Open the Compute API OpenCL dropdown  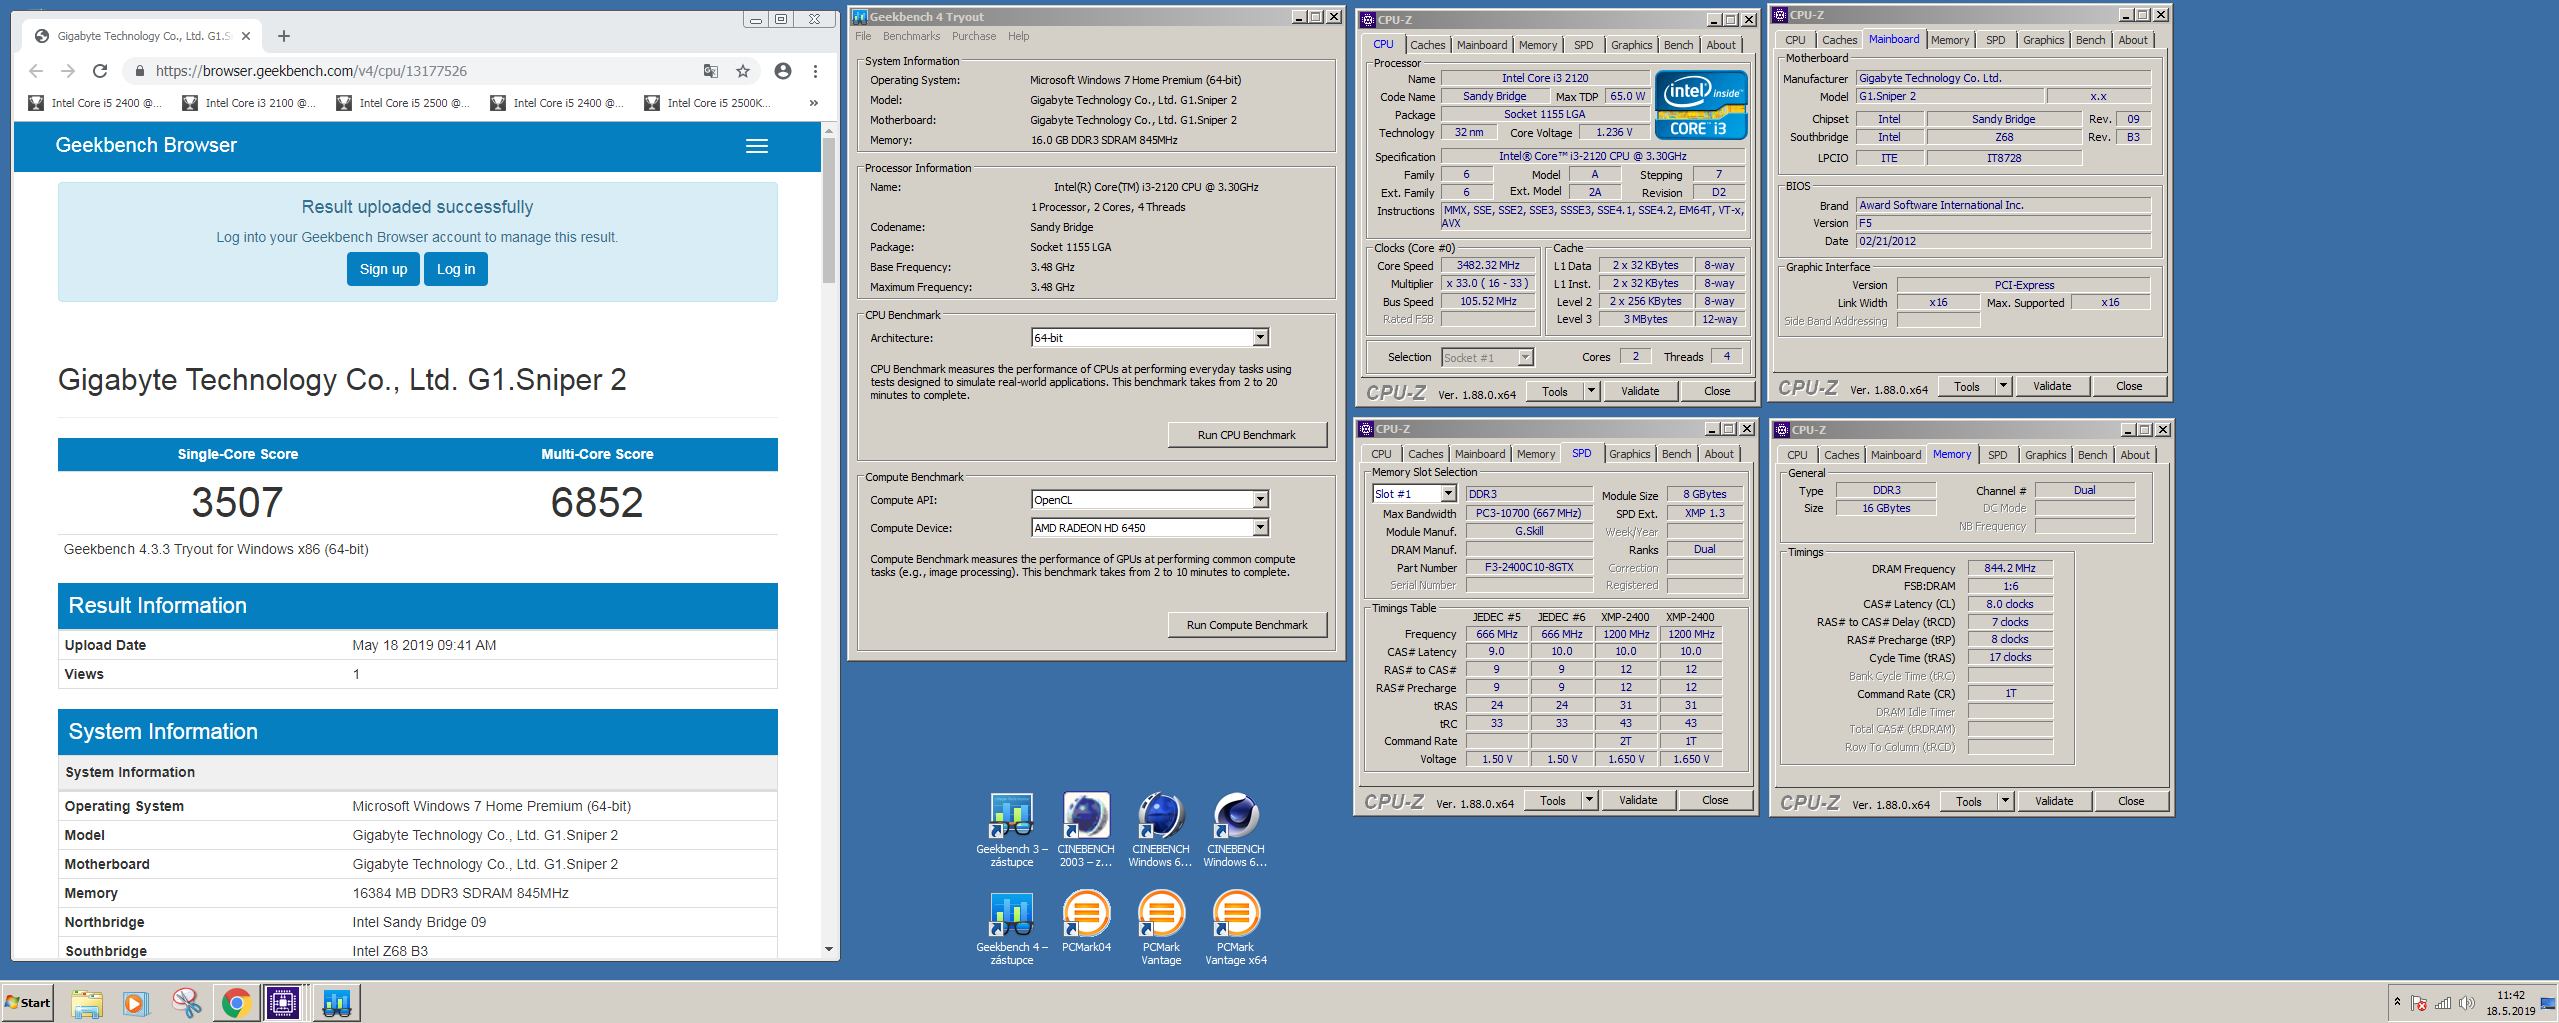[x=1150, y=500]
